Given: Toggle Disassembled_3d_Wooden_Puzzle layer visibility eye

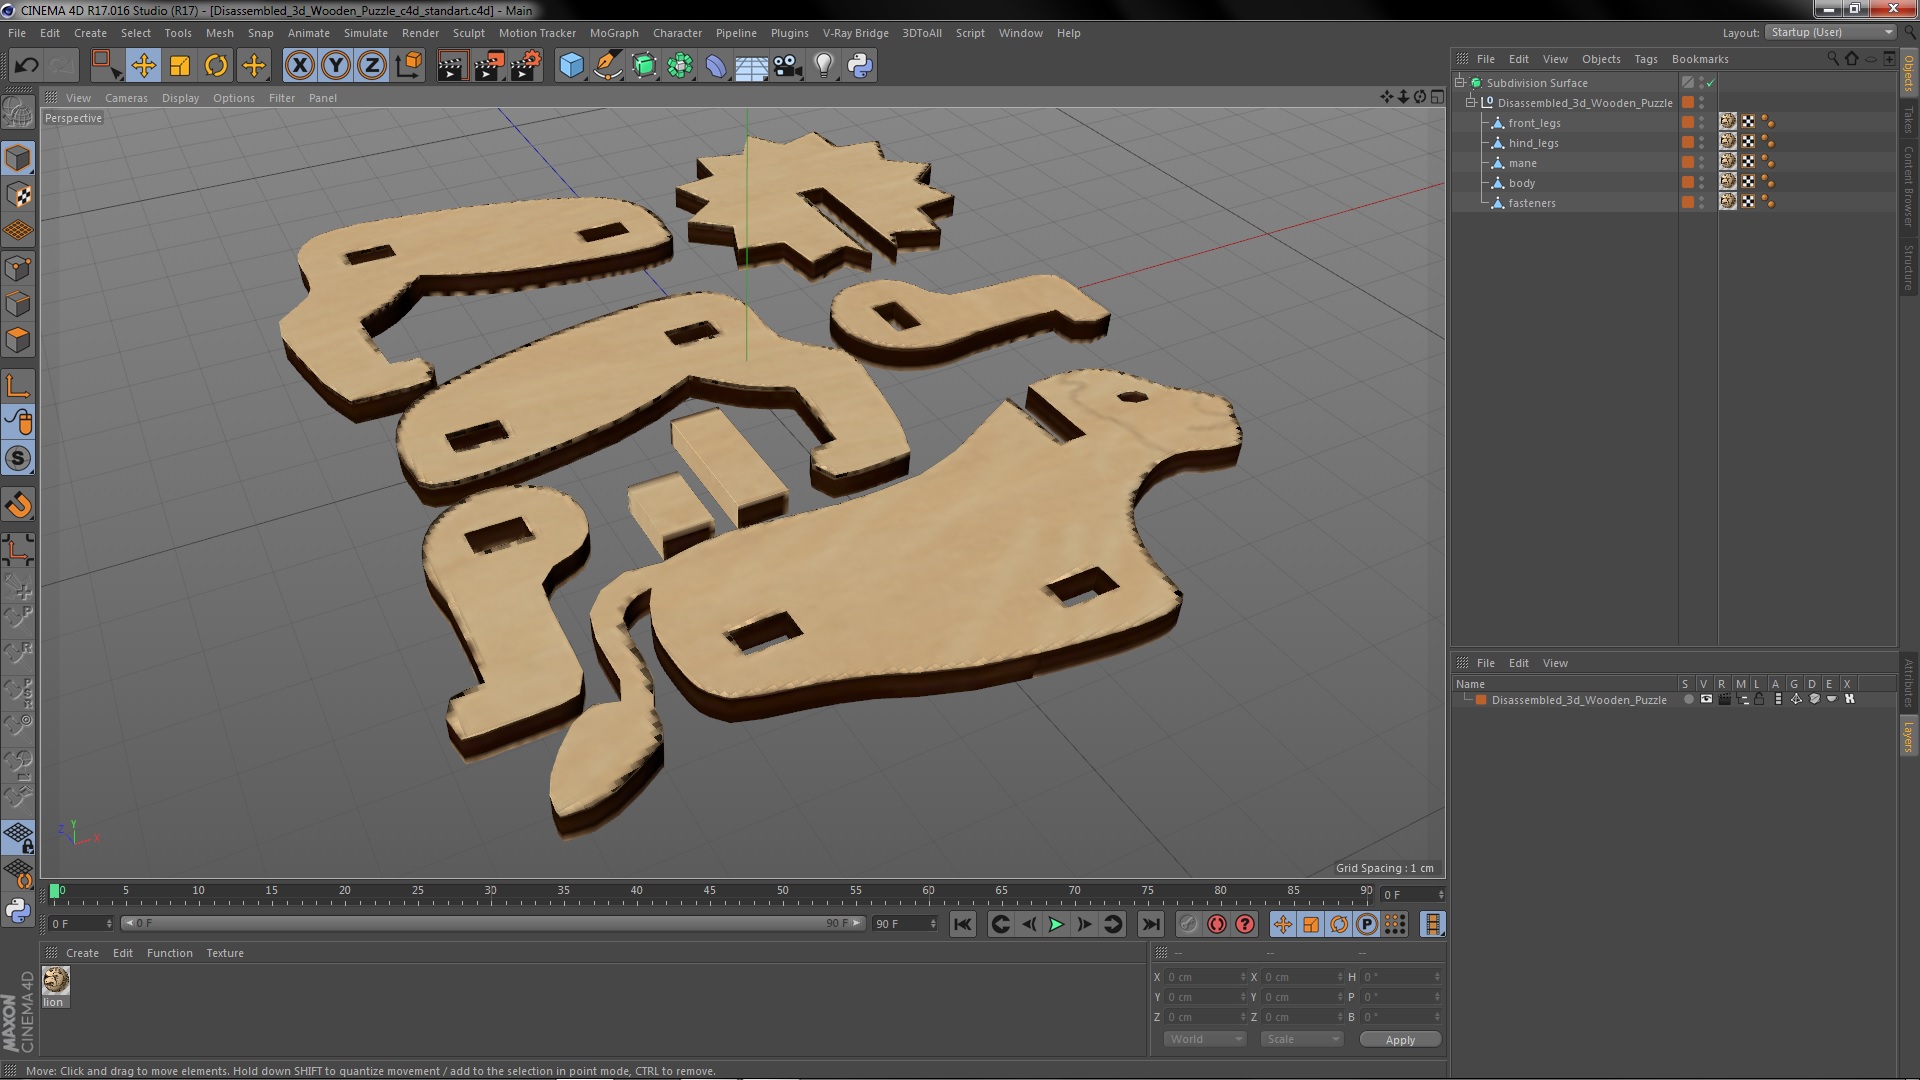Looking at the screenshot, I should (1706, 700).
